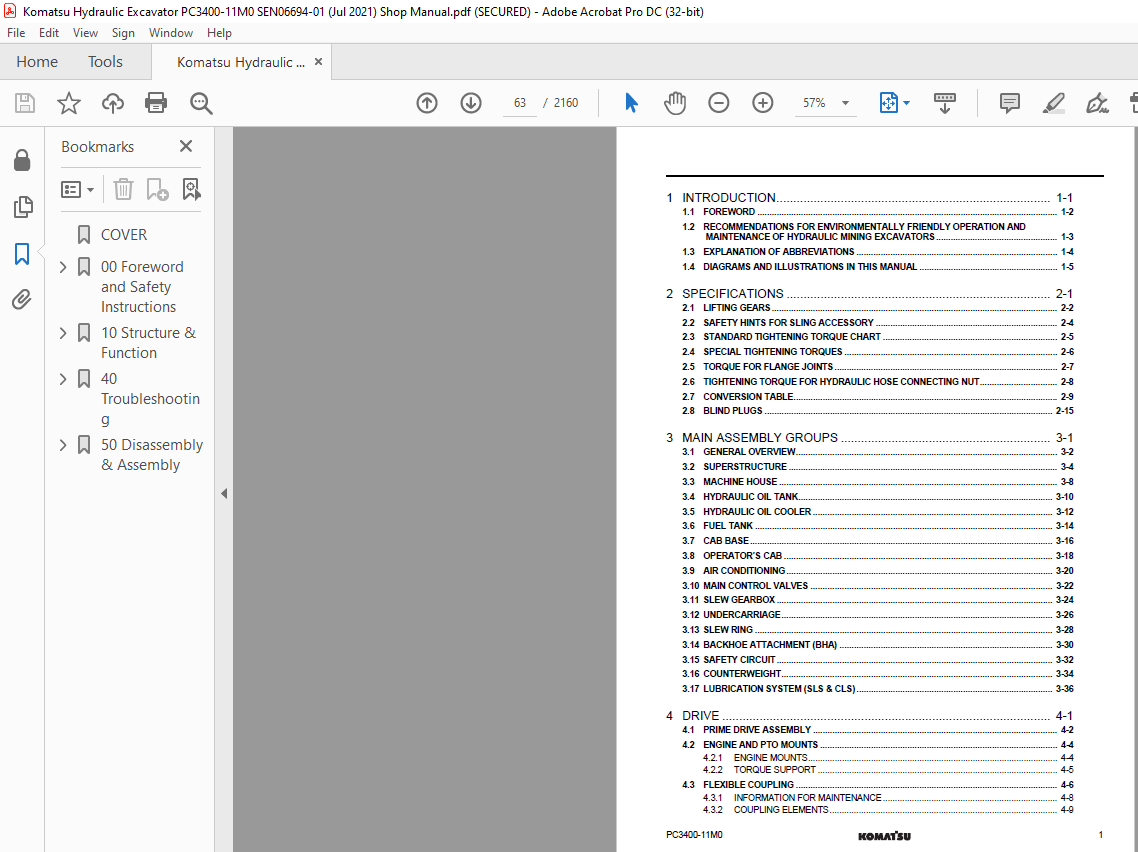Add a comment note
This screenshot has width=1138, height=852.
pos(1010,103)
